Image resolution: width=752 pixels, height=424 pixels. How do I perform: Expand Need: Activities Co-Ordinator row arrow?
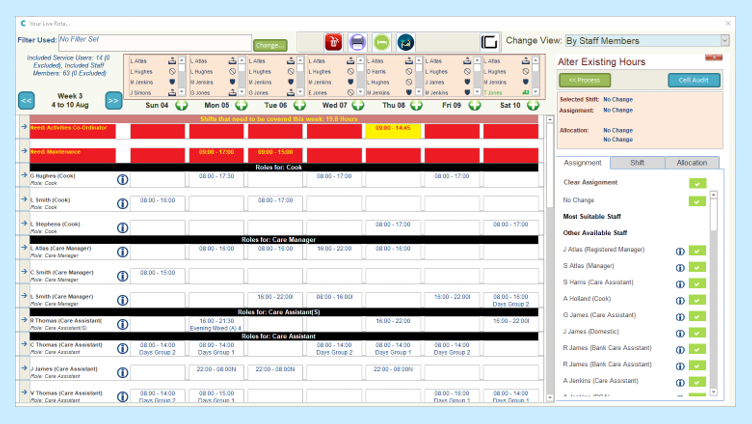point(24,127)
